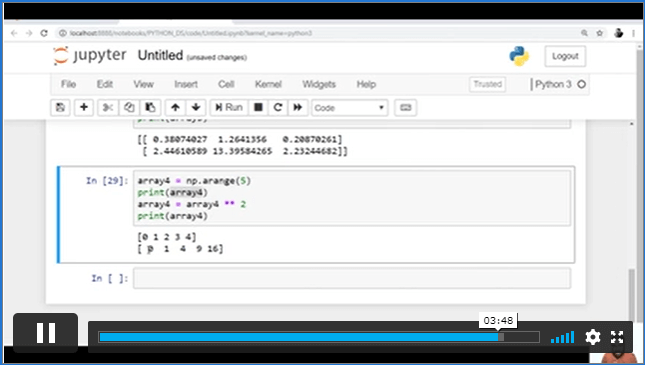Move selected cell down arrow
The height and width of the screenshot is (365, 645).
pos(196,108)
